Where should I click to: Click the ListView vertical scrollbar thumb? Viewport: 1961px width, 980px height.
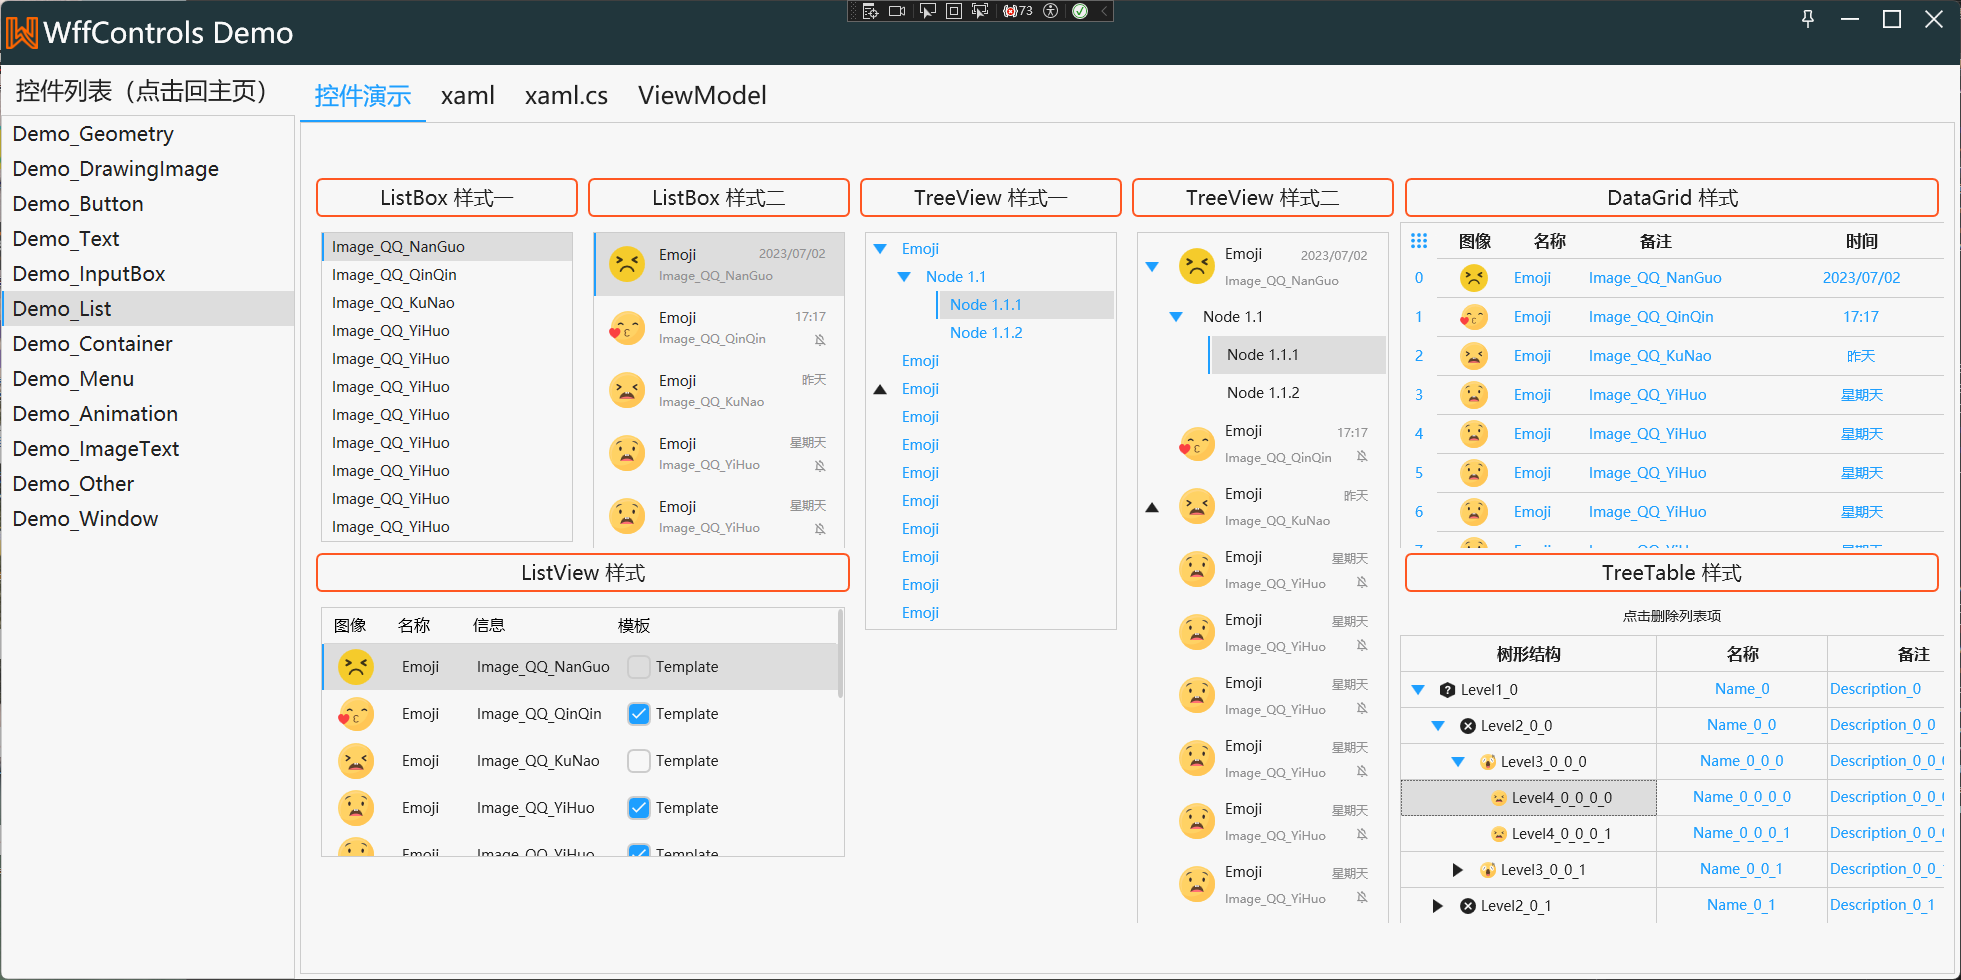coord(841,655)
